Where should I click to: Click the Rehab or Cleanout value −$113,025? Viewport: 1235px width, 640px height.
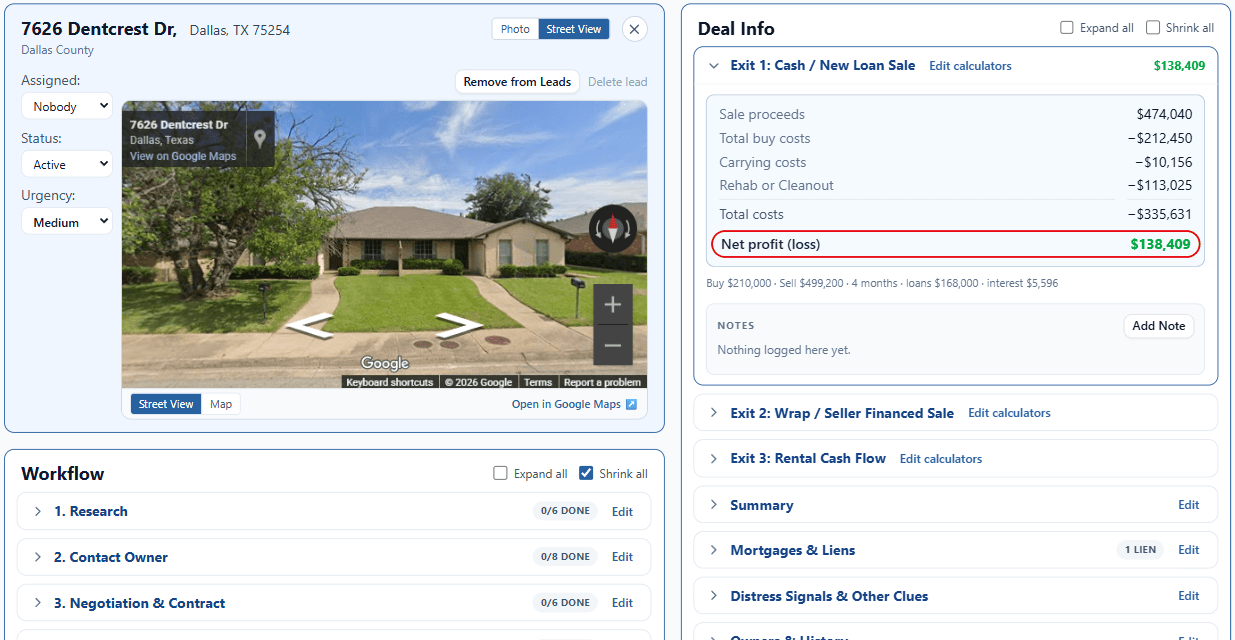click(1160, 185)
